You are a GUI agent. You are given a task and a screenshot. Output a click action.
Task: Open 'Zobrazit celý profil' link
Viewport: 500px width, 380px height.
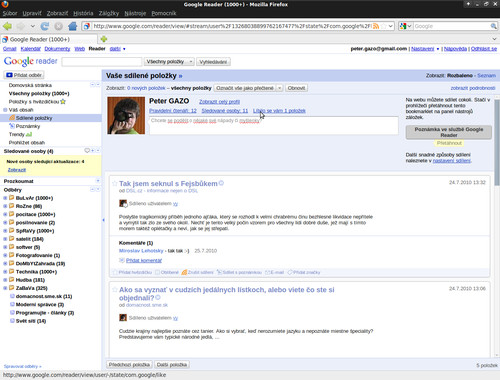coord(219,102)
